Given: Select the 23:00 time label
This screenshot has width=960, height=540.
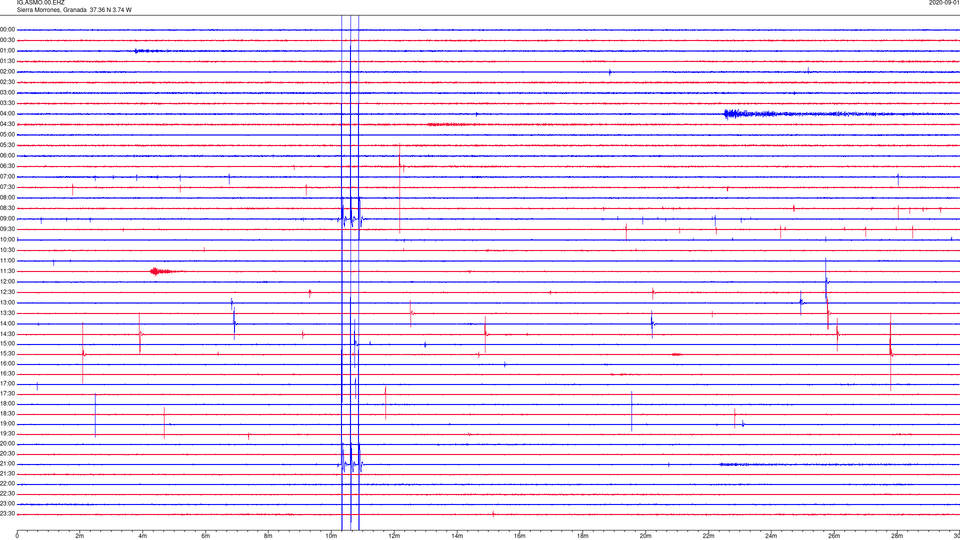Looking at the screenshot, I should point(7,504).
